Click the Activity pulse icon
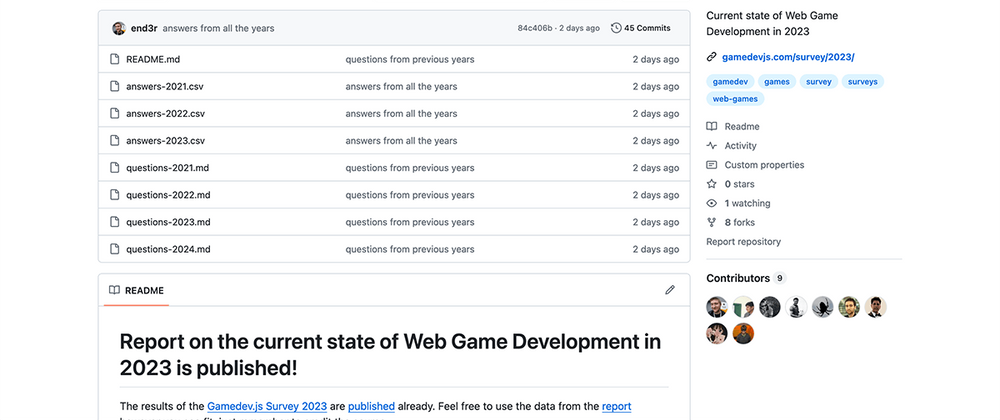 coord(712,146)
